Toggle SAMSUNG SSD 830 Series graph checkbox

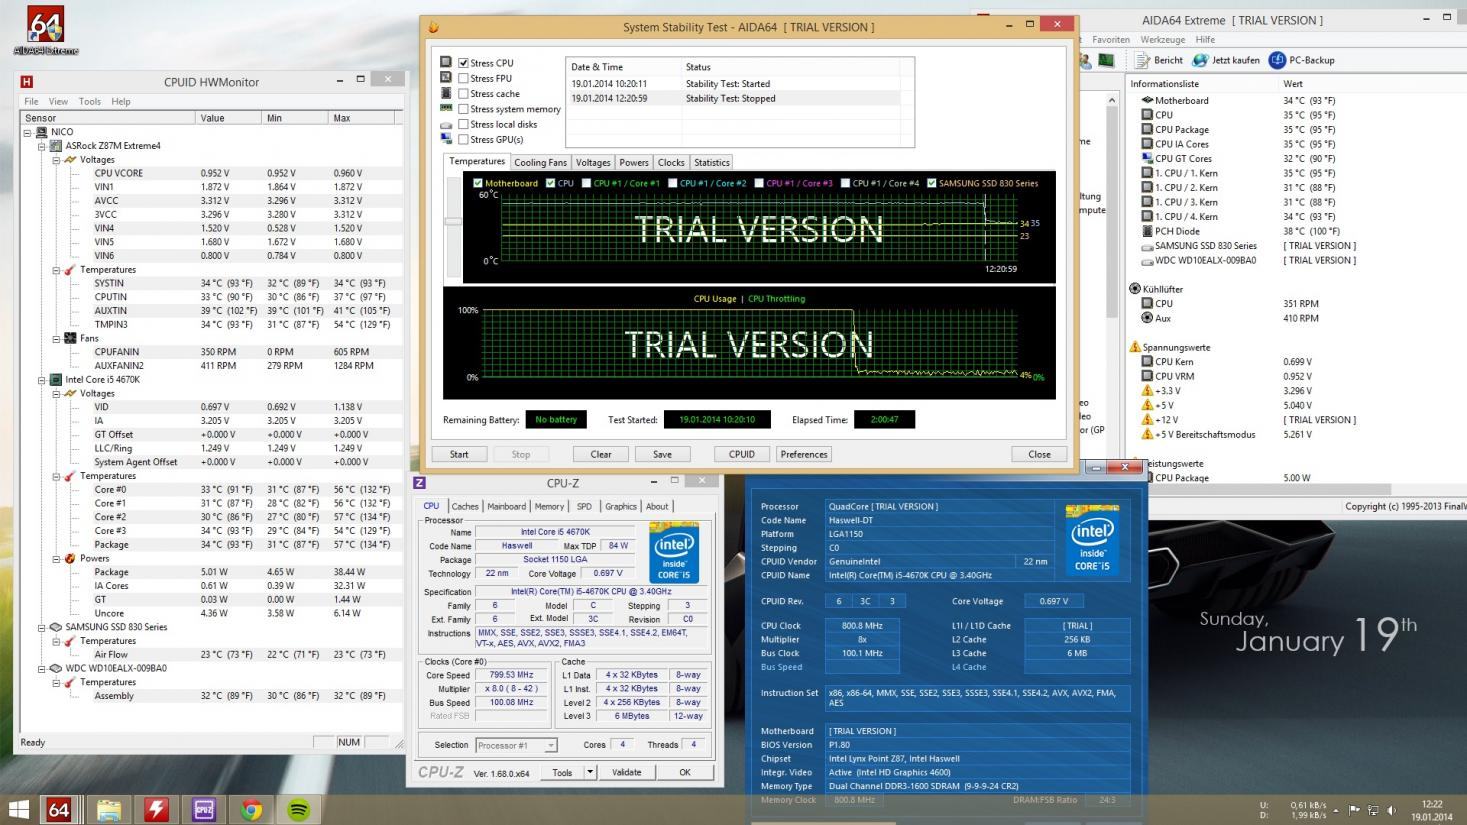click(x=932, y=183)
